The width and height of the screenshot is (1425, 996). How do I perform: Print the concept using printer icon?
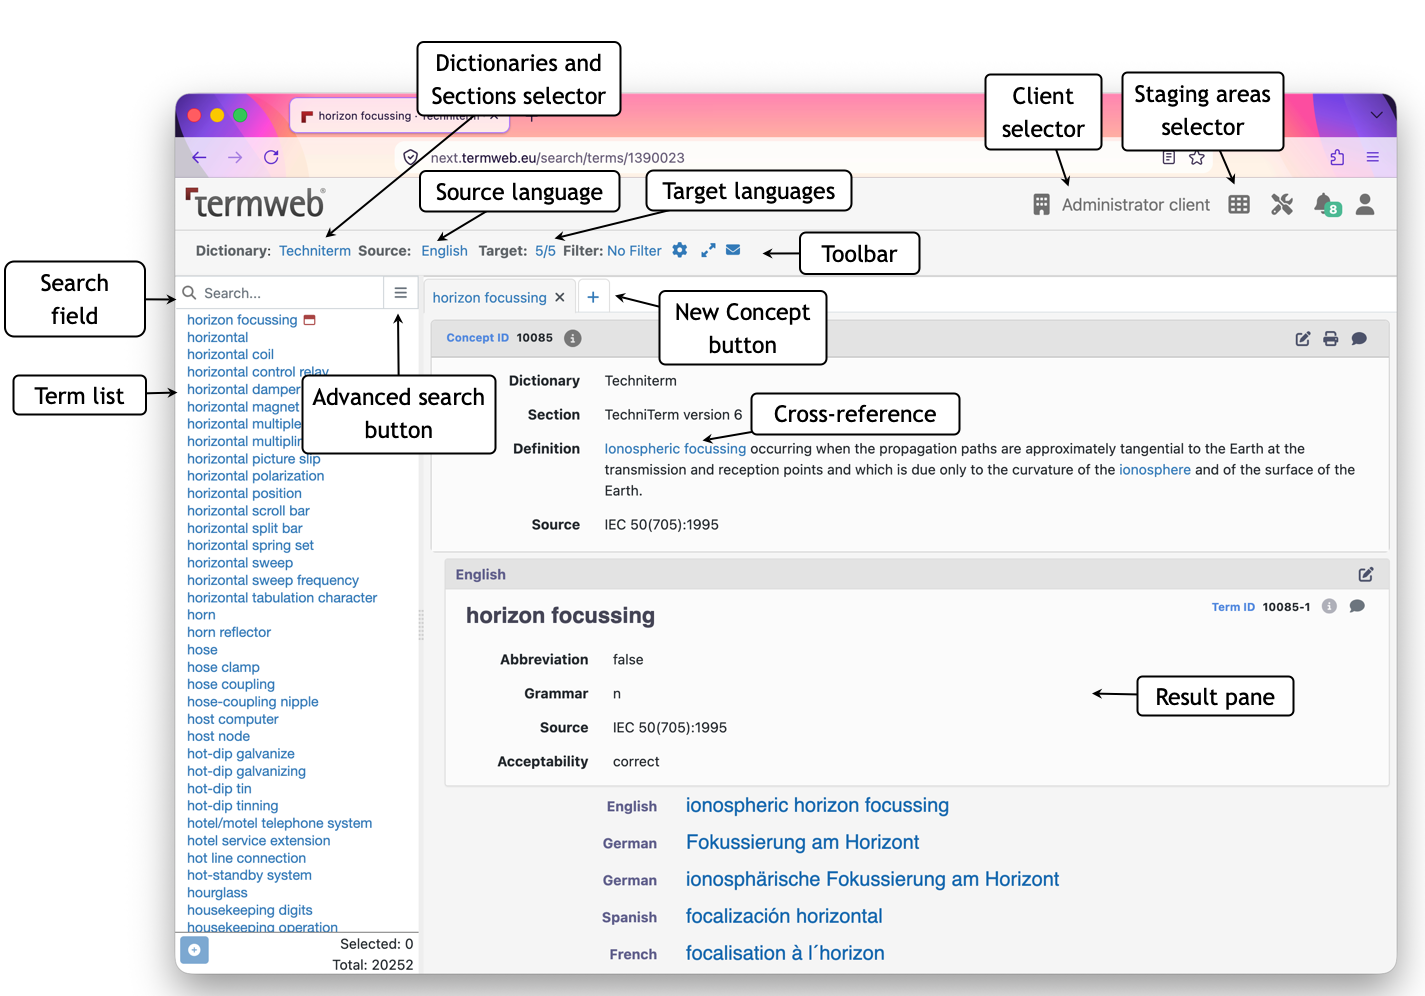(1331, 339)
